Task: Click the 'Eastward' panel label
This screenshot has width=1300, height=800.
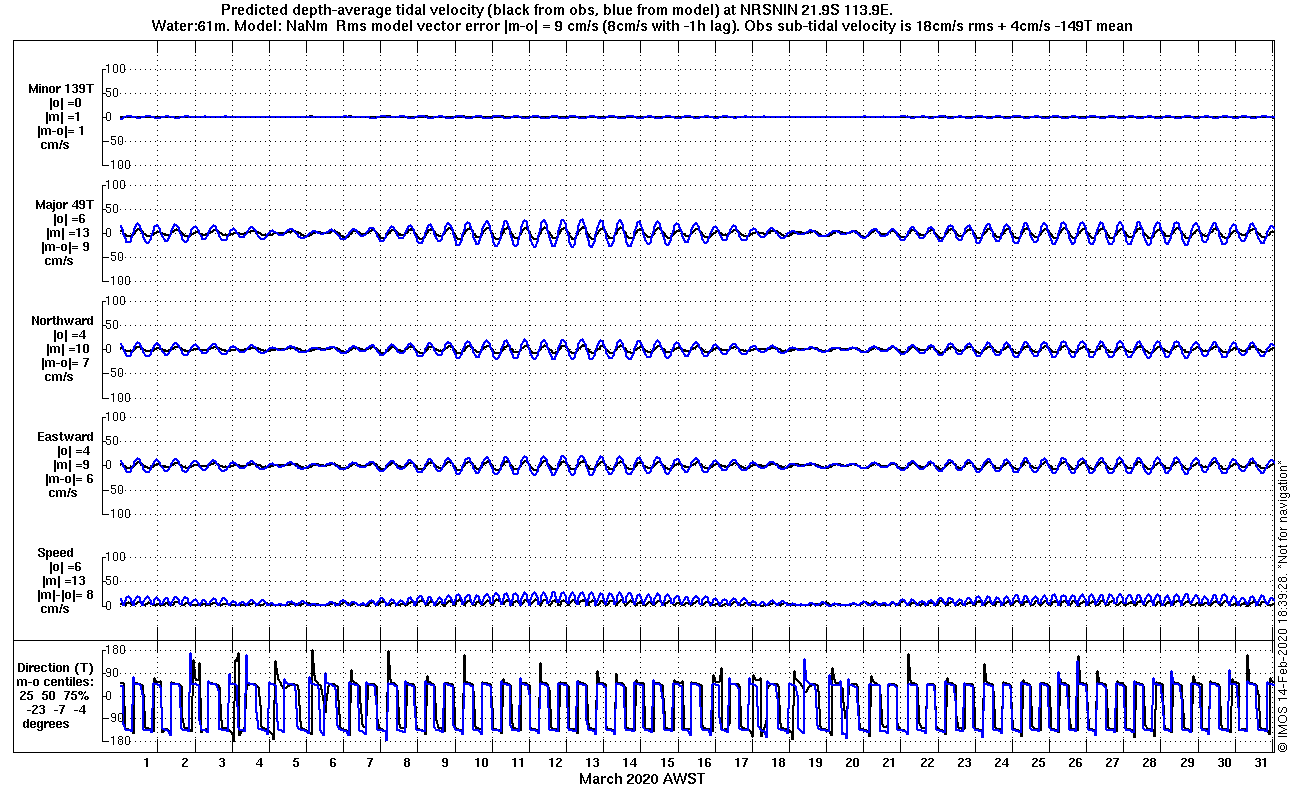Action: pos(65,437)
